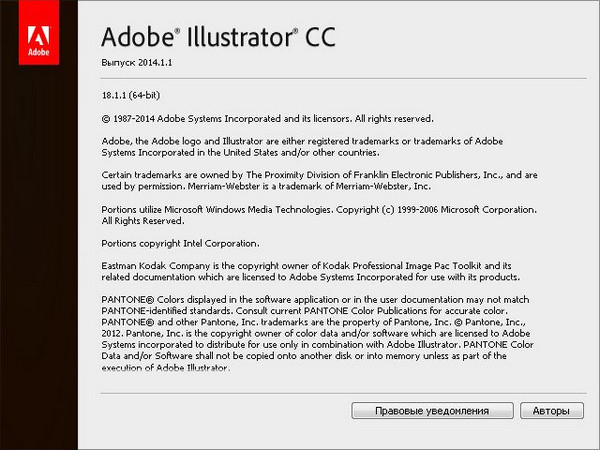
Task: Click the 1987-2014 Adobe Systems copyright line
Action: (x=266, y=118)
